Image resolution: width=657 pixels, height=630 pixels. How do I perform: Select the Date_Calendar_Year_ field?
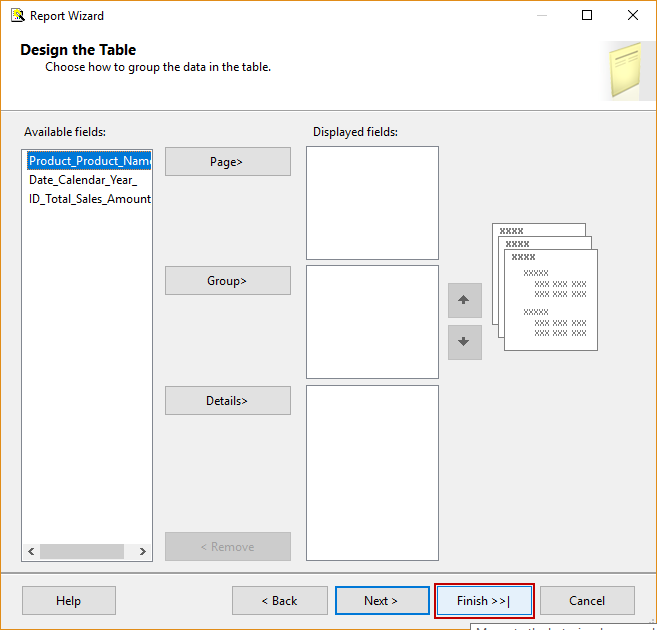83,180
